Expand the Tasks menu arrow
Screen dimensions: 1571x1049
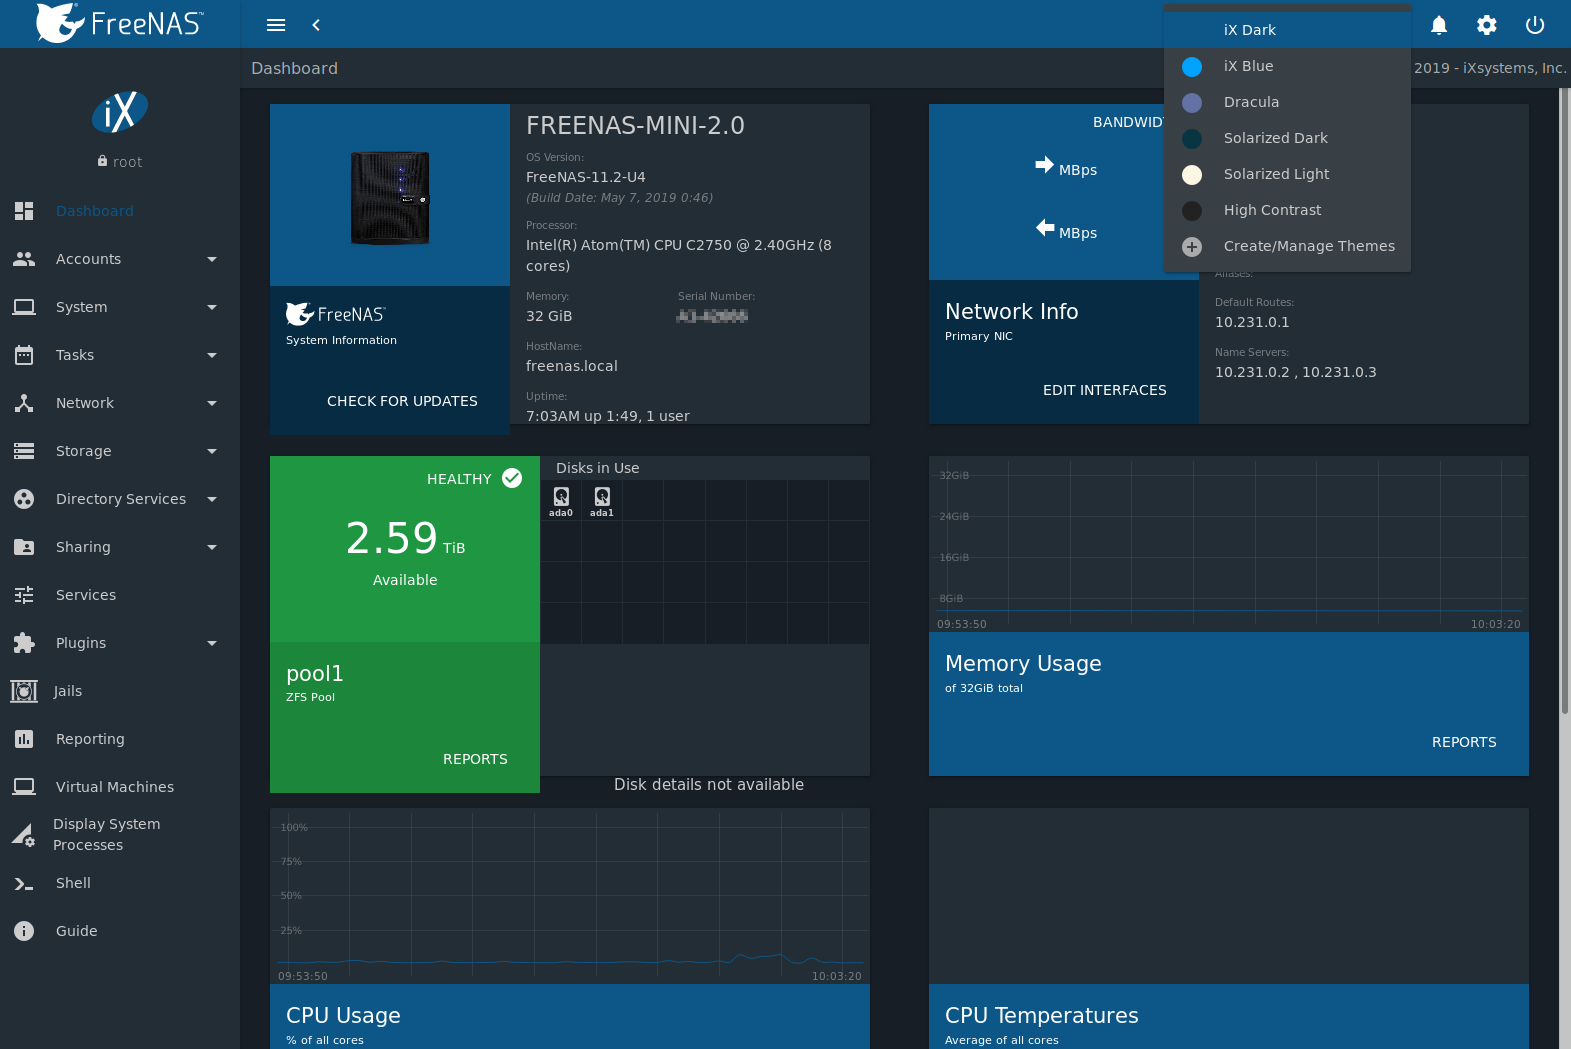coord(212,355)
